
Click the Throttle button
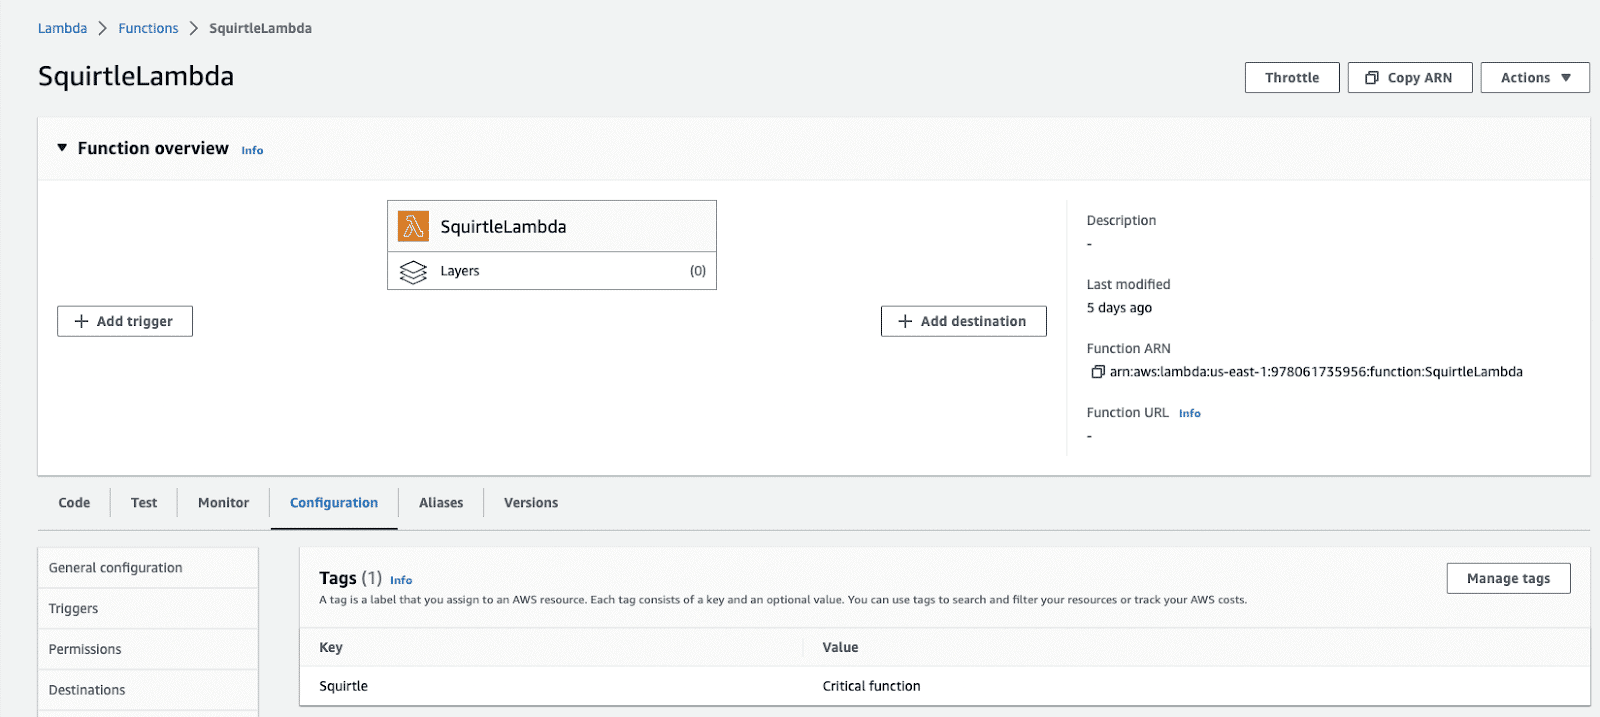tap(1292, 78)
